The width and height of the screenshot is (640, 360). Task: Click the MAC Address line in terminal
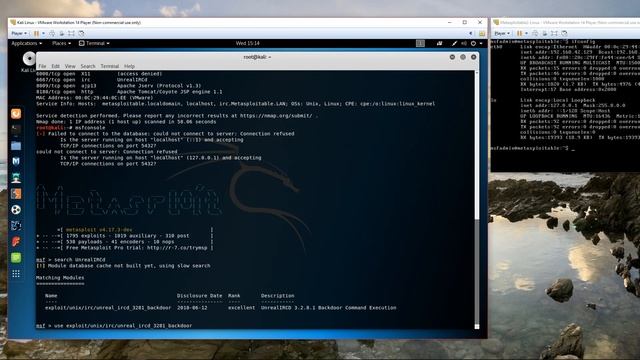(94, 98)
